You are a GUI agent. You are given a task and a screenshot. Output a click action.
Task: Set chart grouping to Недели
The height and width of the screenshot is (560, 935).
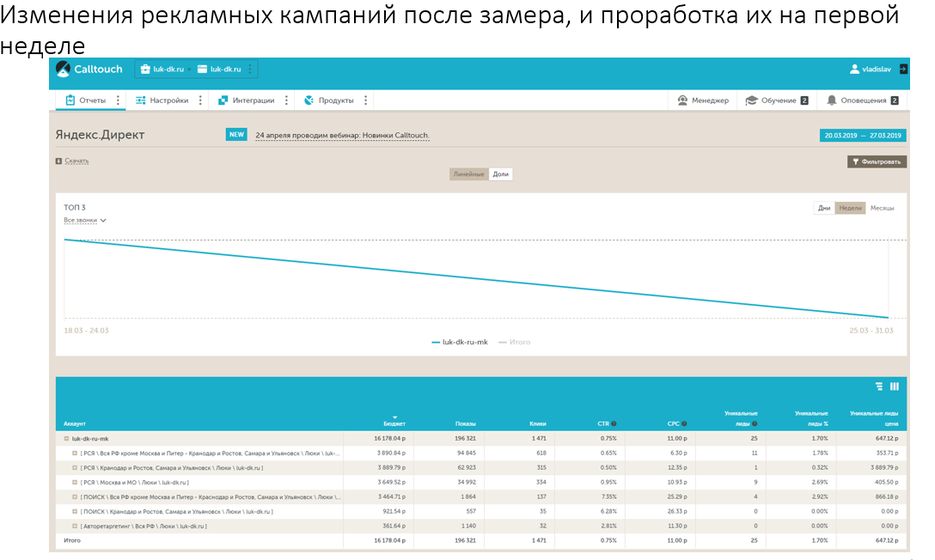tap(850, 208)
